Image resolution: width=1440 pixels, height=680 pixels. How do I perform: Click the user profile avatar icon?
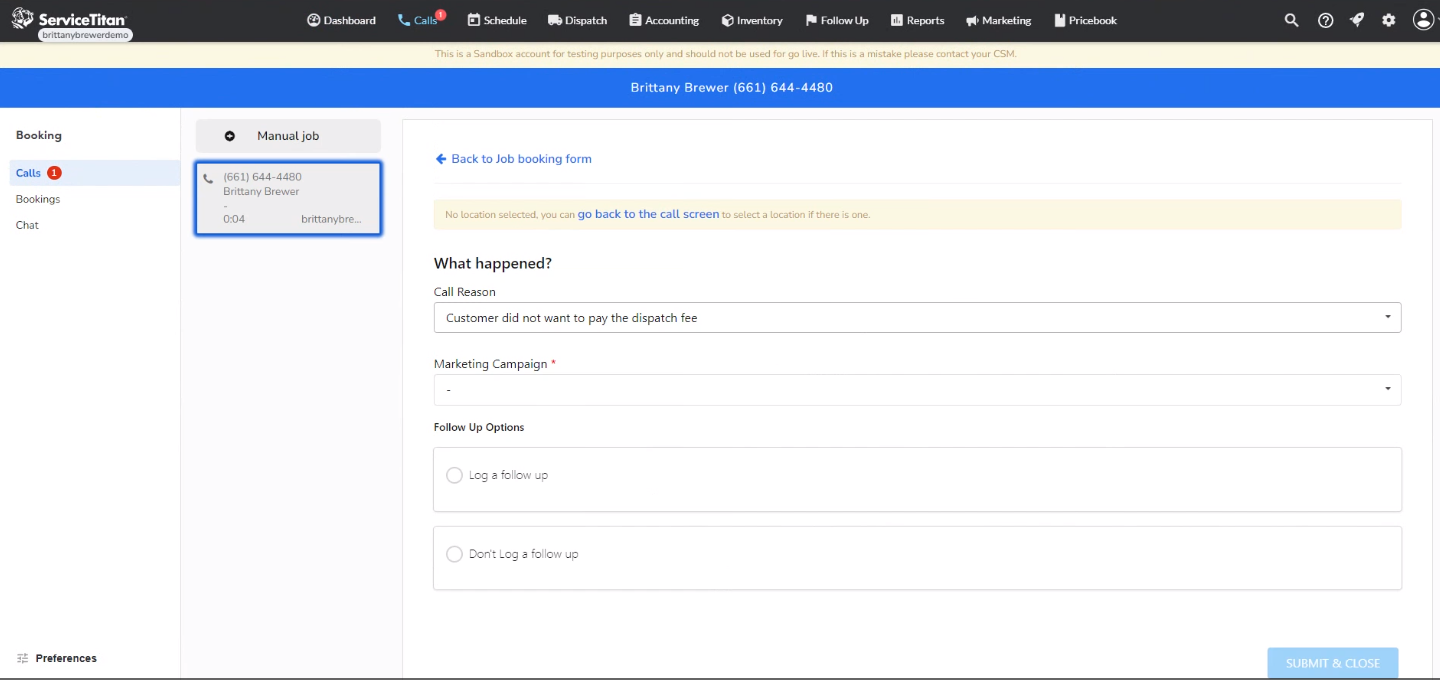point(1423,19)
